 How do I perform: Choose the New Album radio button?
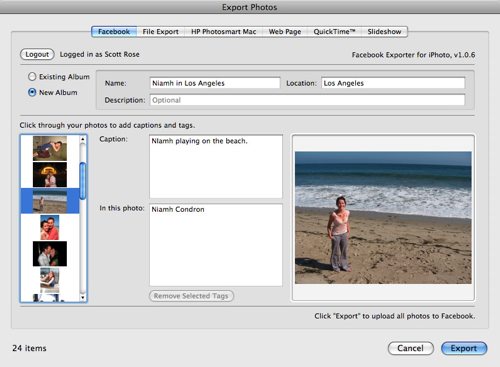pyautogui.click(x=32, y=92)
